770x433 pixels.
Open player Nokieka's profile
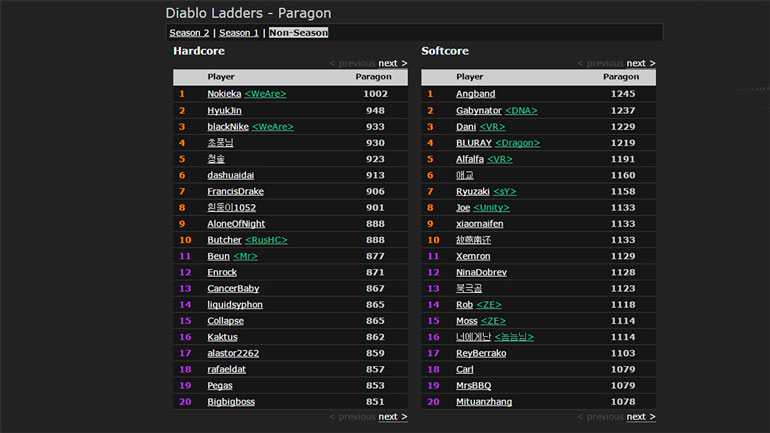(224, 94)
